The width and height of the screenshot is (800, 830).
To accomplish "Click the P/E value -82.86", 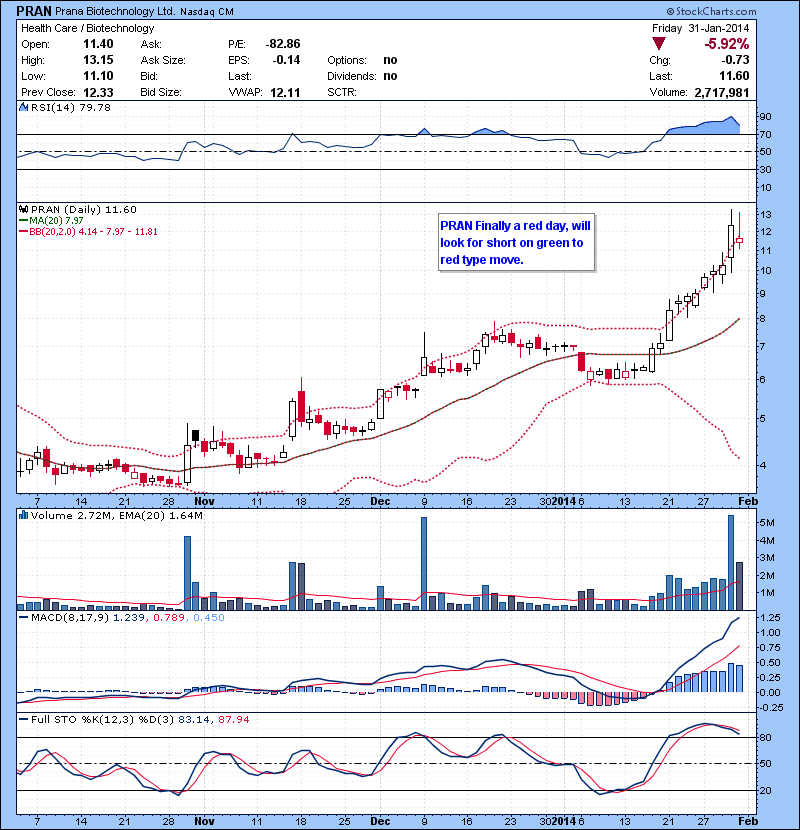I will pyautogui.click(x=283, y=44).
